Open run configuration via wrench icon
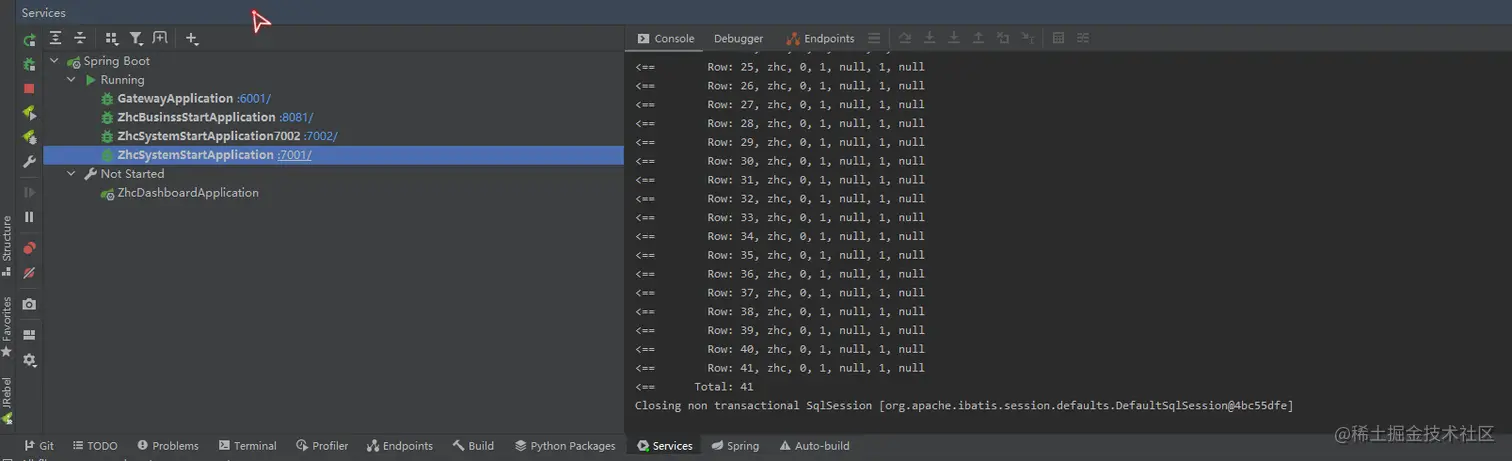1512x461 pixels. [x=29, y=161]
